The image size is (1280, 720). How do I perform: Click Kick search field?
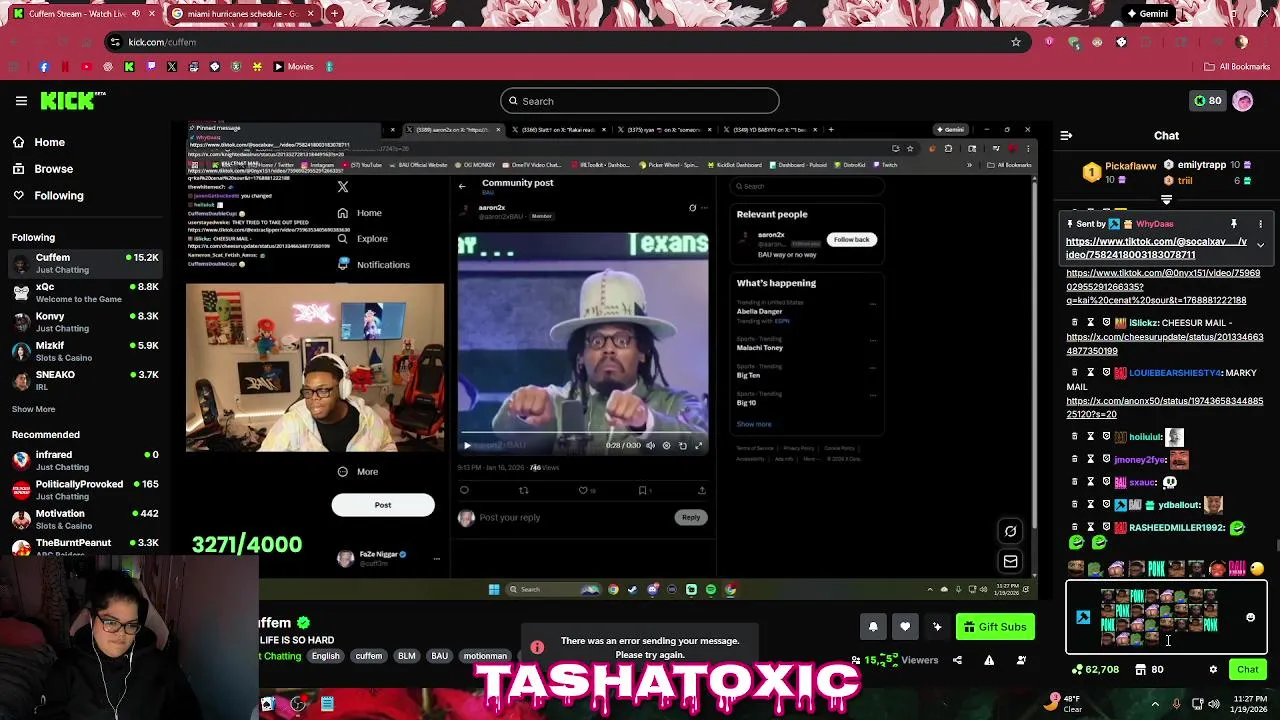coord(639,101)
